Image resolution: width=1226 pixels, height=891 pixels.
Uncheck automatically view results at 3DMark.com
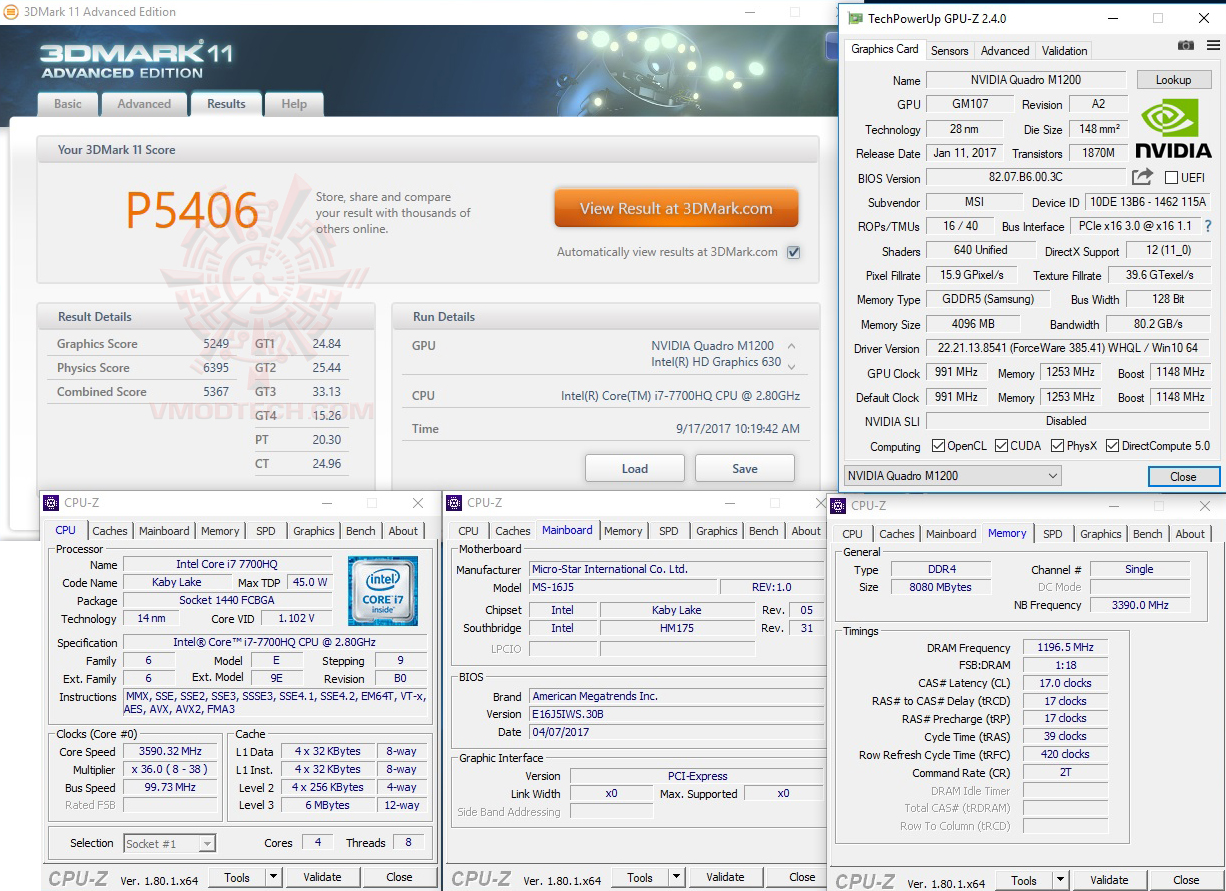click(793, 252)
